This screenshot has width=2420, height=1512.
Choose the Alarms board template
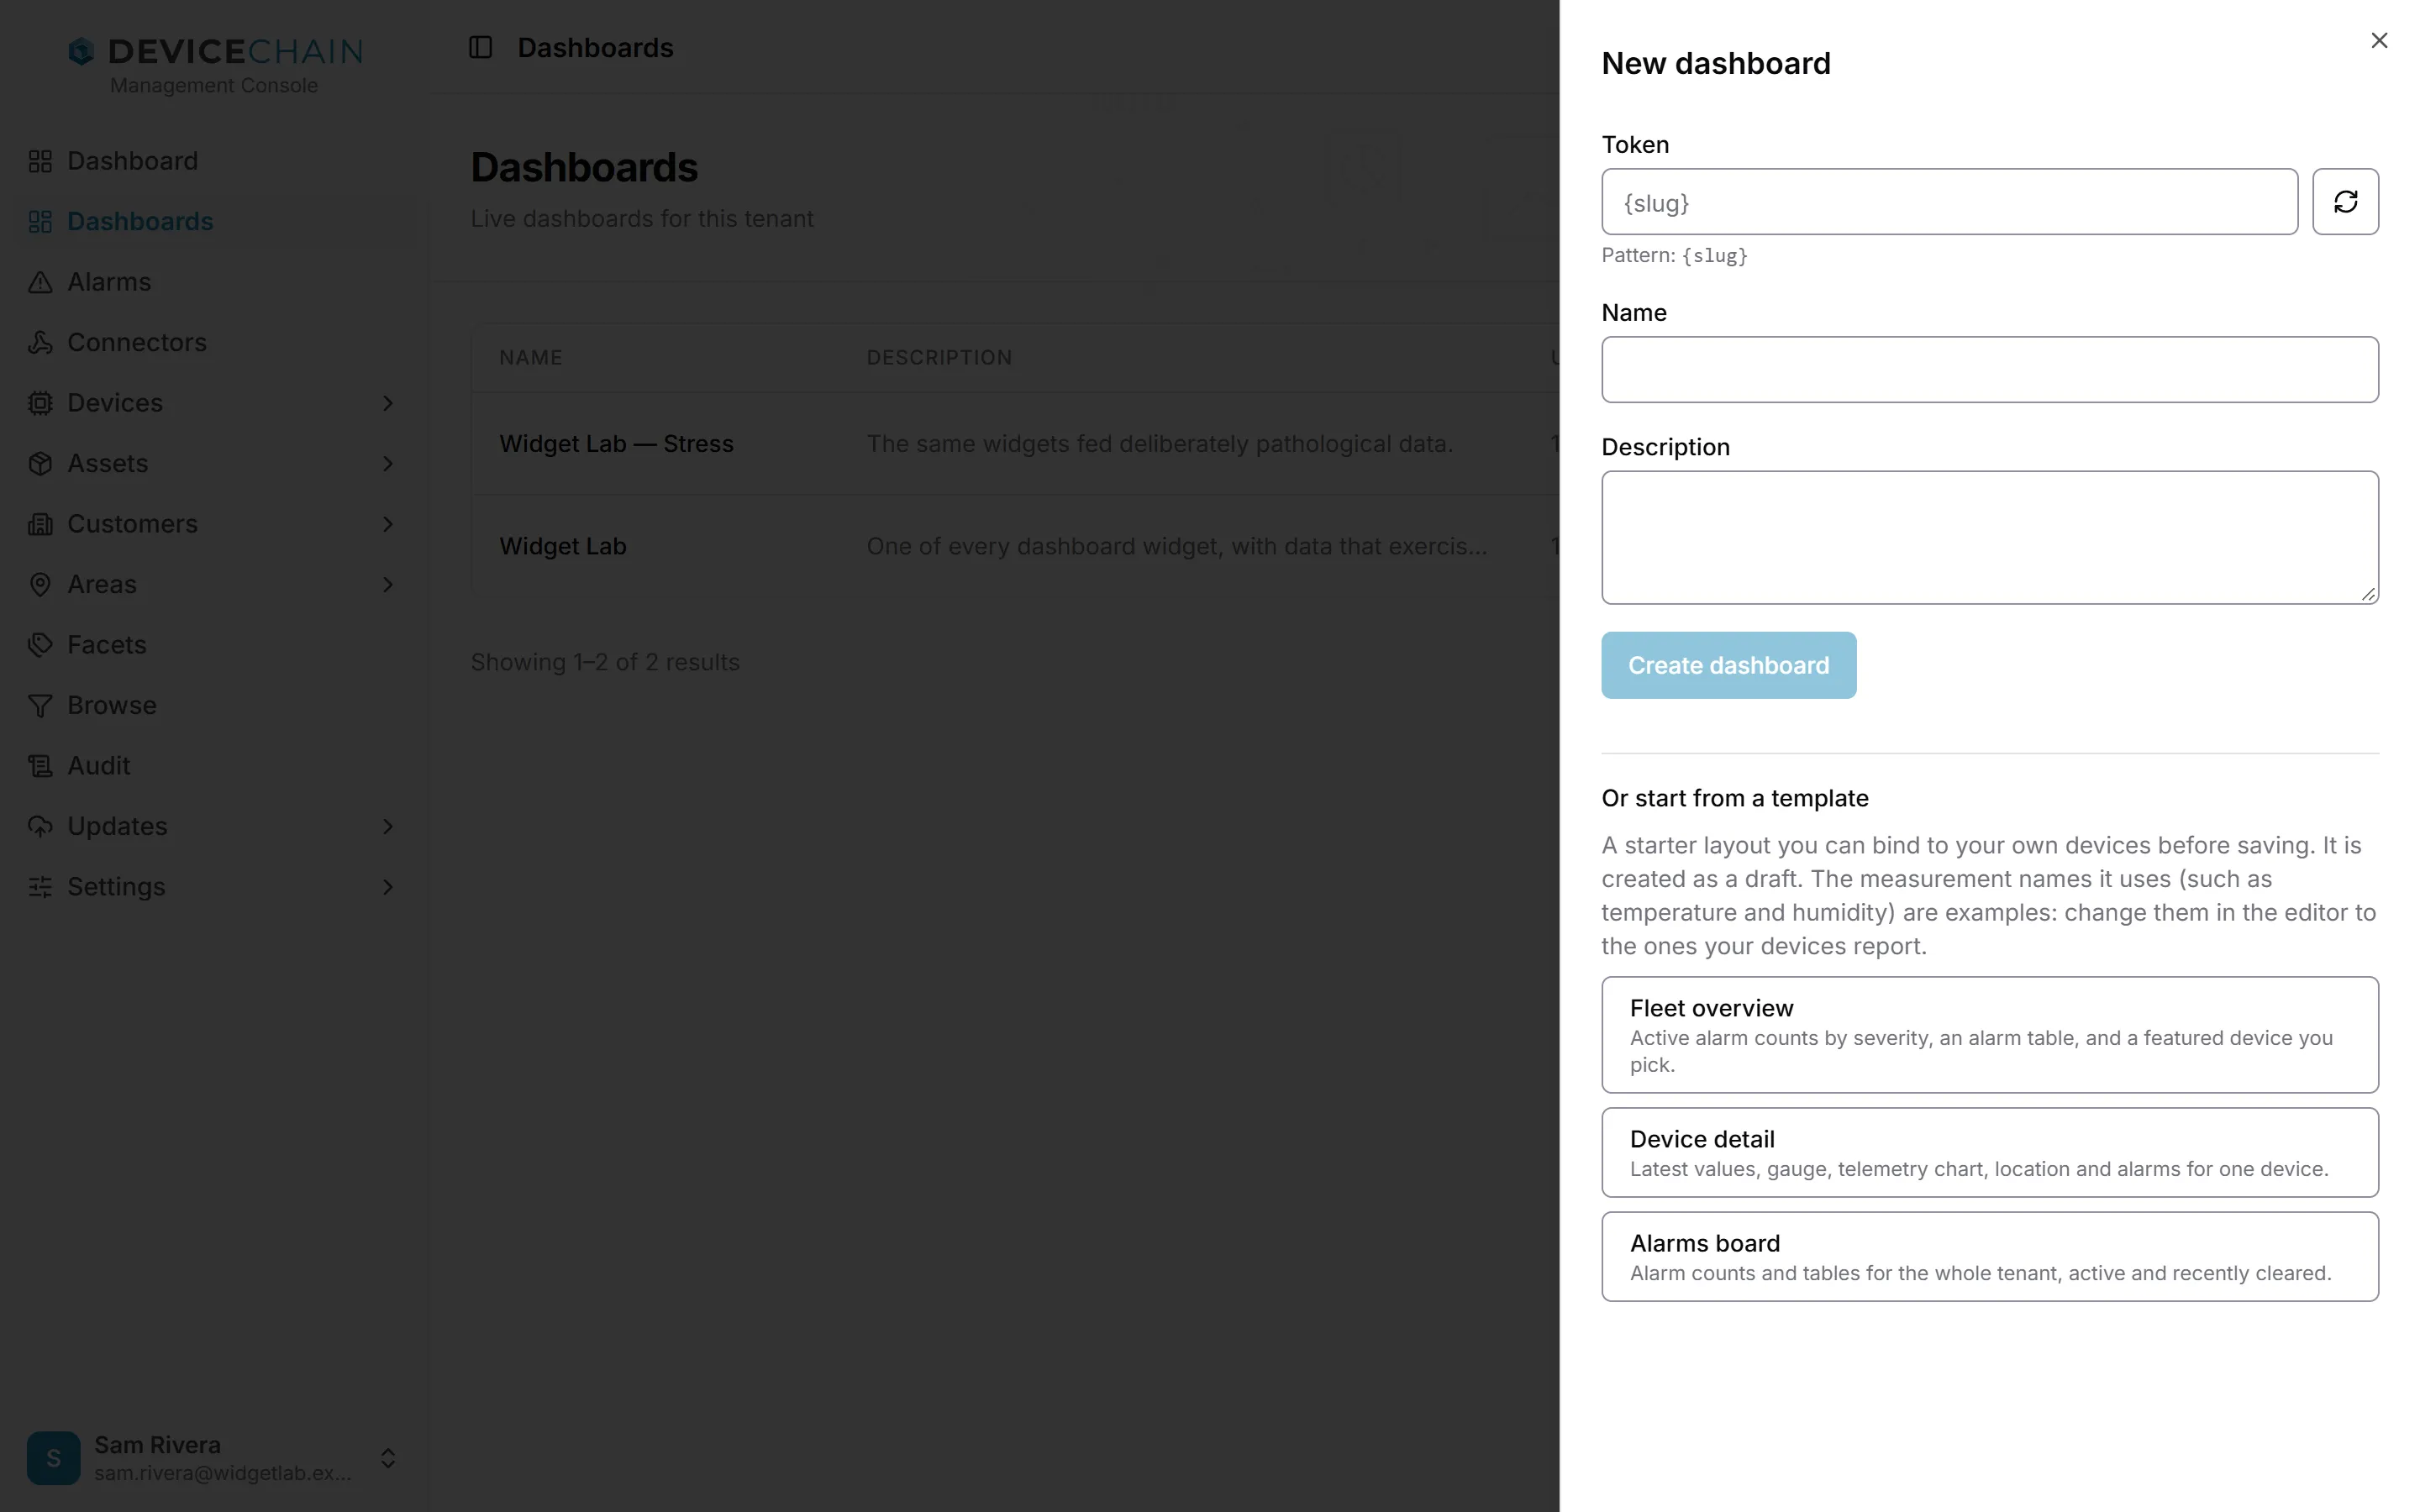1989,1256
